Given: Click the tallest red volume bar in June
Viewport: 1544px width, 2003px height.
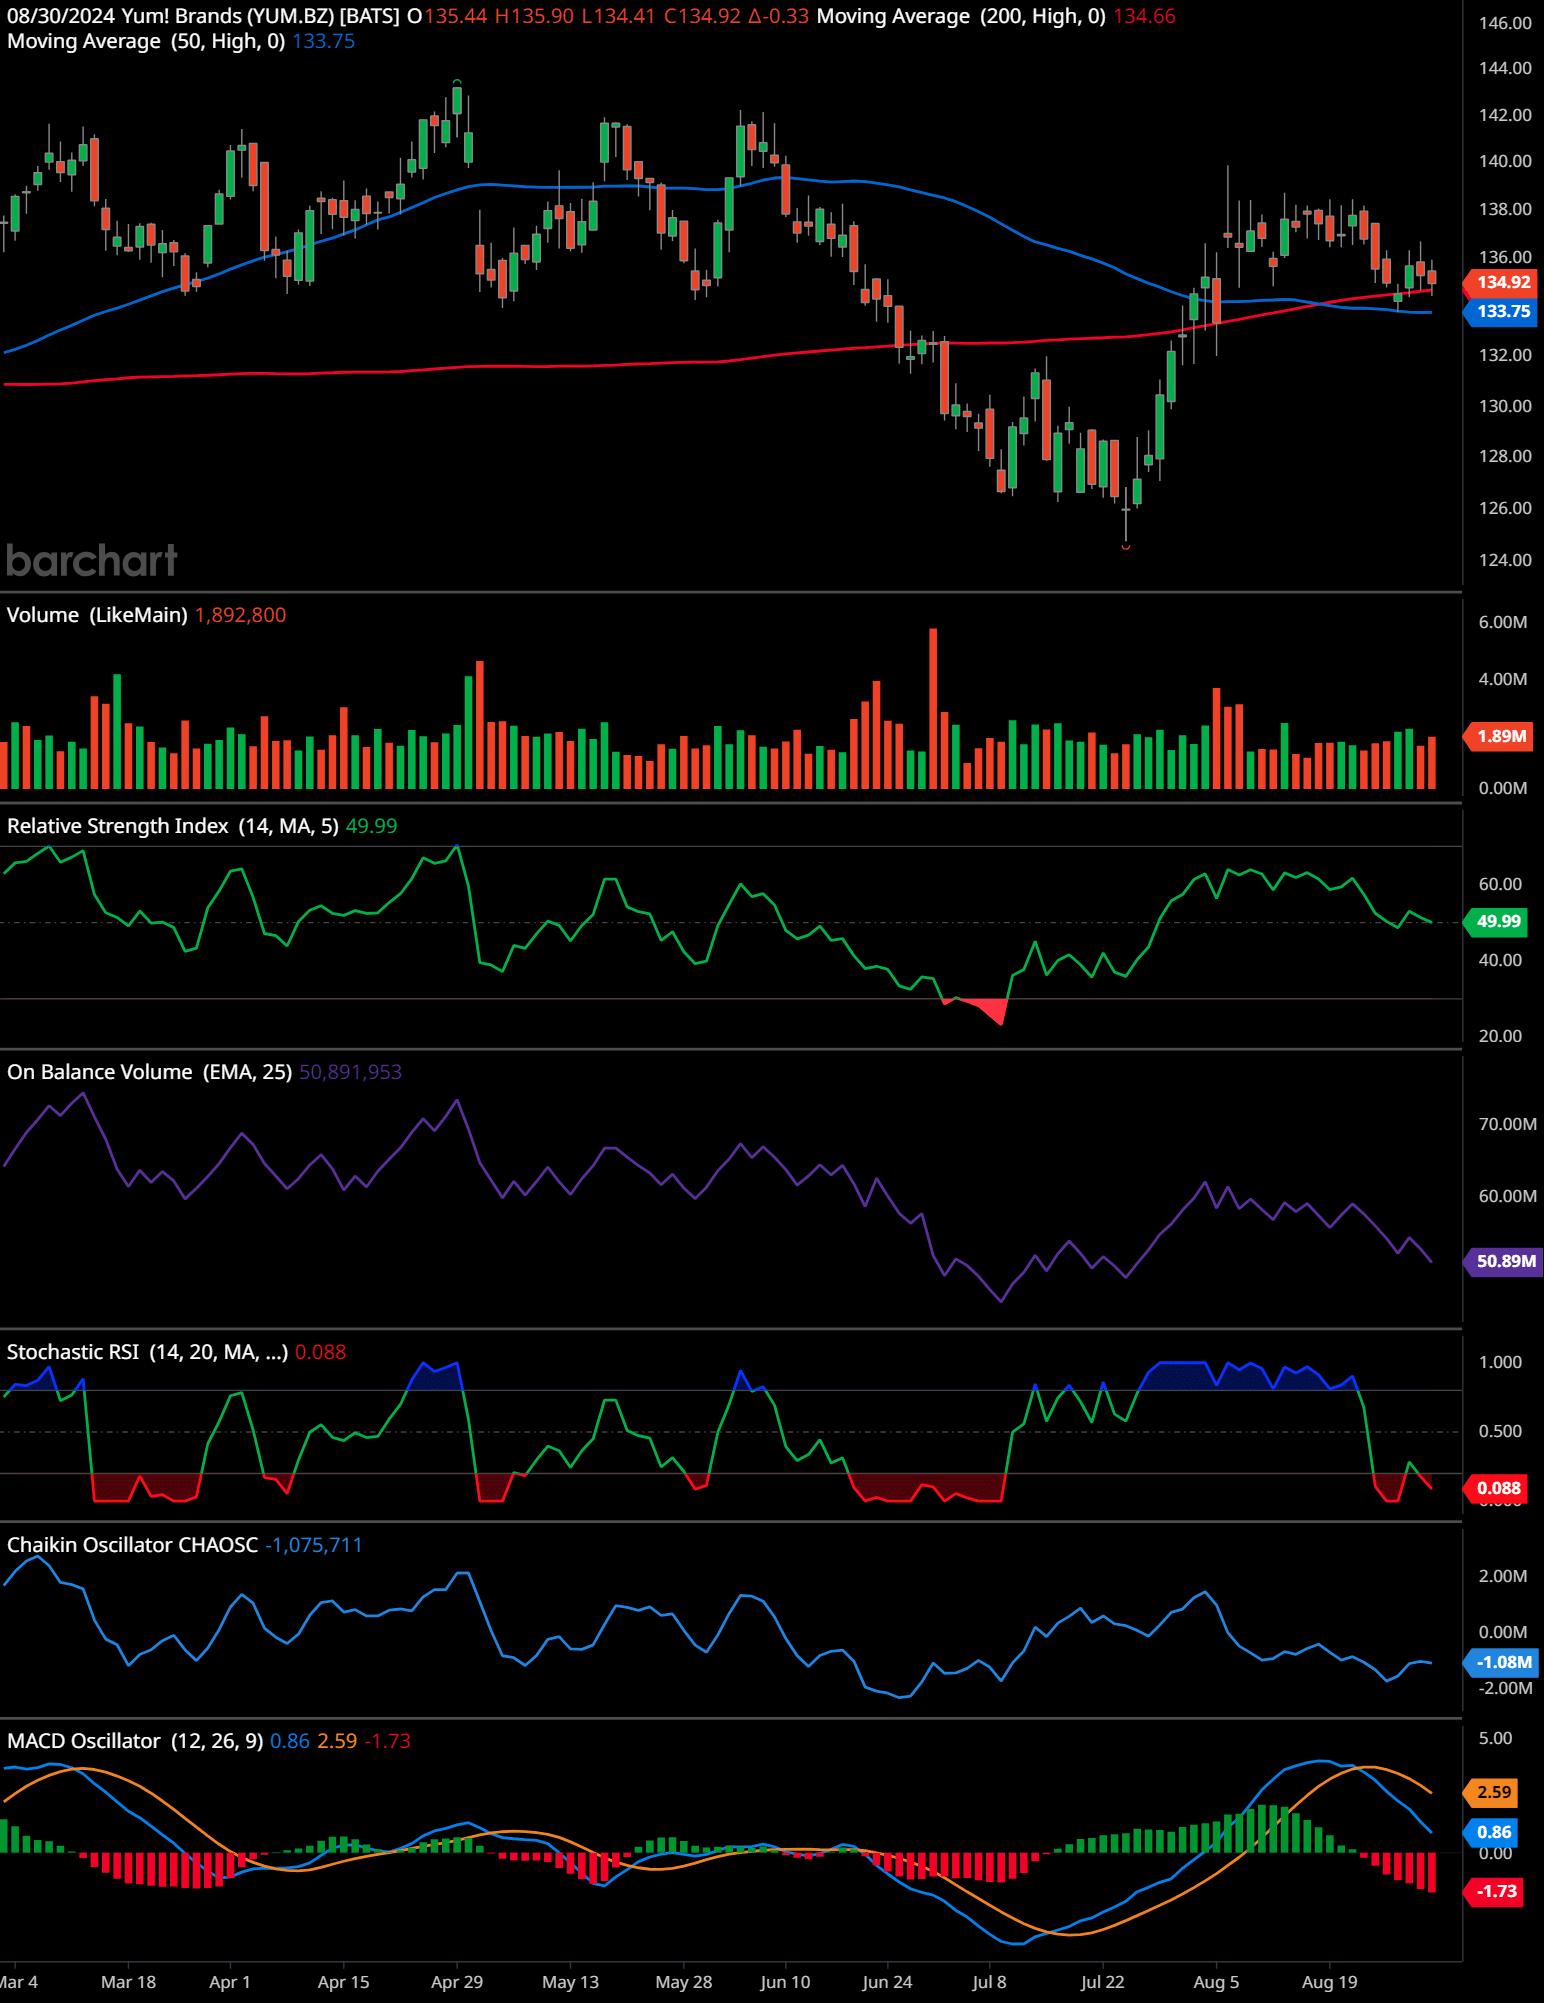Looking at the screenshot, I should click(933, 709).
